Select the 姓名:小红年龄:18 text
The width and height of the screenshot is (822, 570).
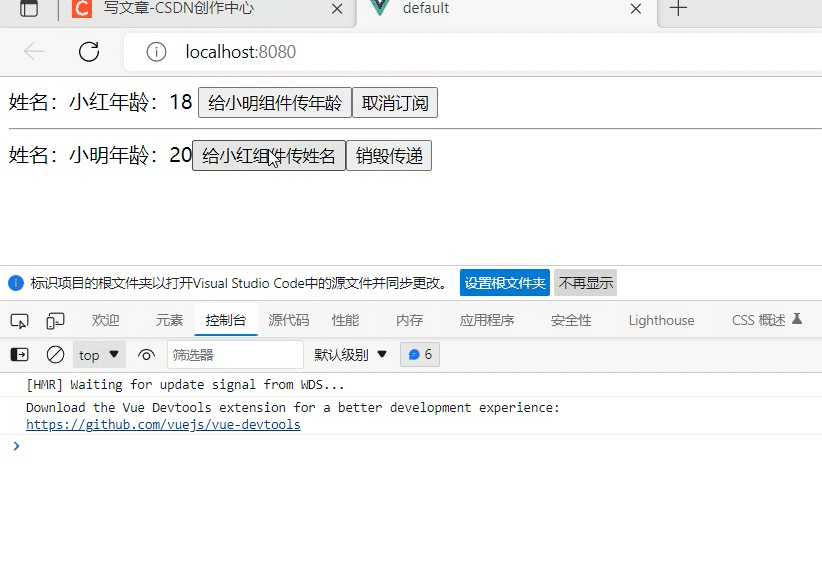[101, 102]
